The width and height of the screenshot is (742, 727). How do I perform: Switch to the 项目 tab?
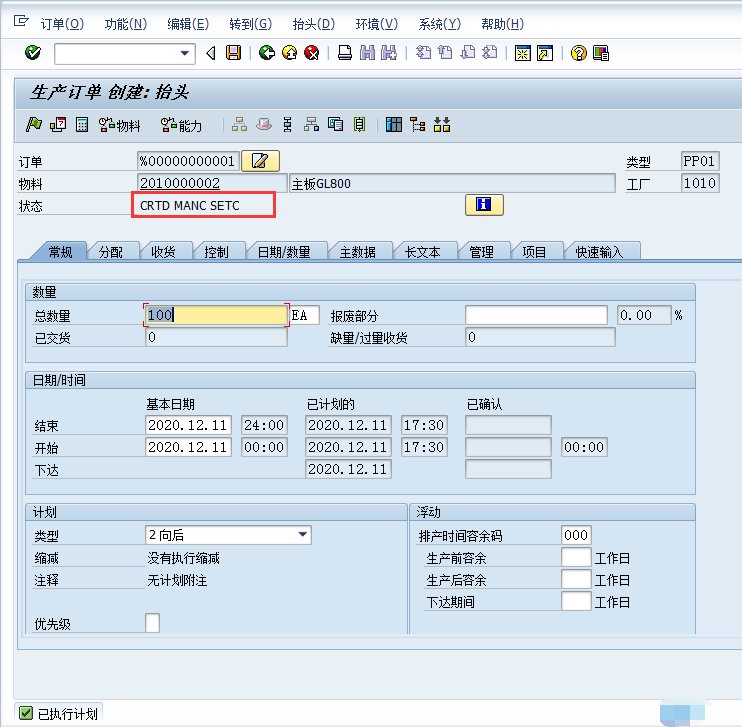534,252
